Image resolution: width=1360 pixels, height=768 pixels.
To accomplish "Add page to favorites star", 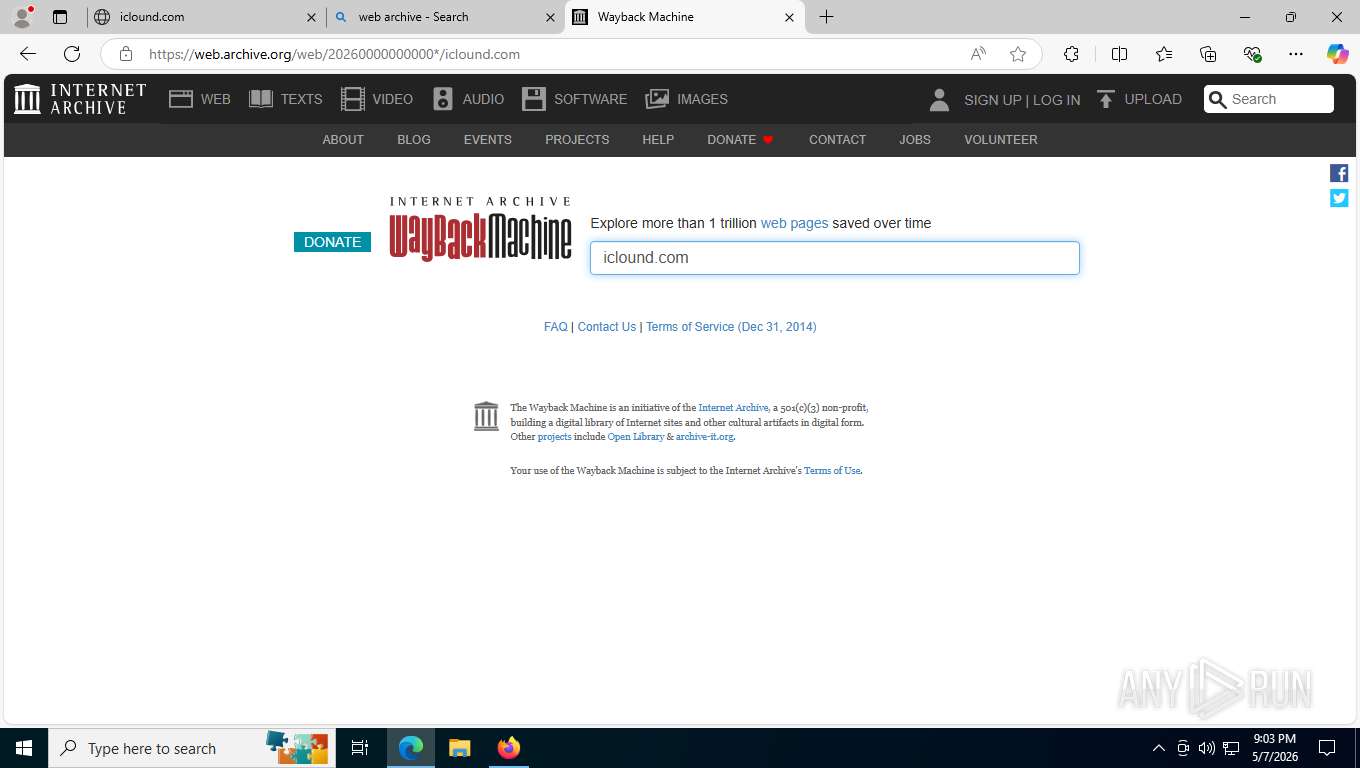I will [x=1018, y=54].
